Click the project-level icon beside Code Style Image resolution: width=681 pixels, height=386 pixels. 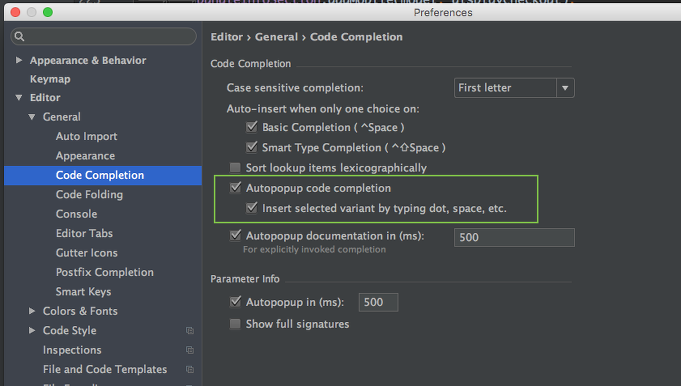coord(190,330)
